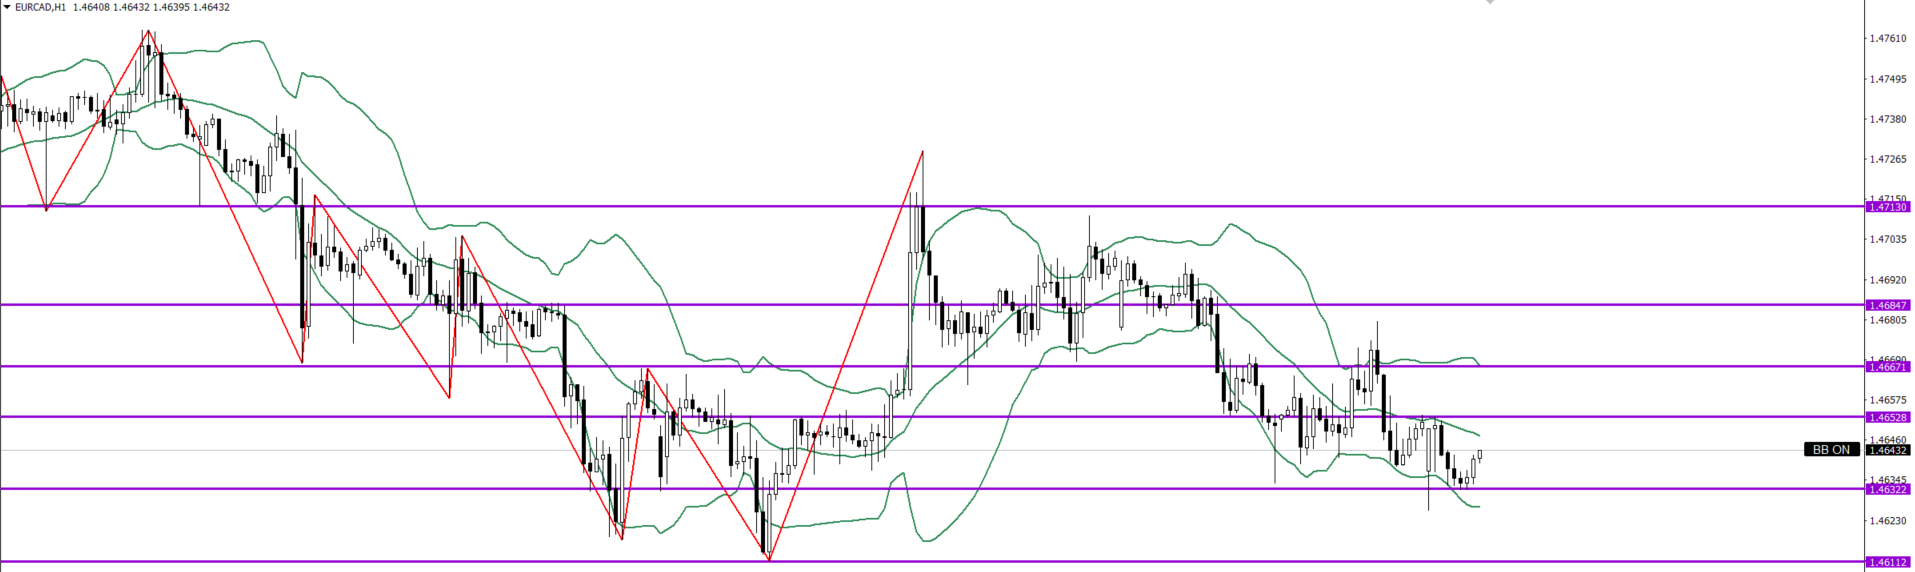Viewport: 1915px width, 572px height.
Task: Click the 1.47495 price scale value
Action: pyautogui.click(x=1887, y=79)
